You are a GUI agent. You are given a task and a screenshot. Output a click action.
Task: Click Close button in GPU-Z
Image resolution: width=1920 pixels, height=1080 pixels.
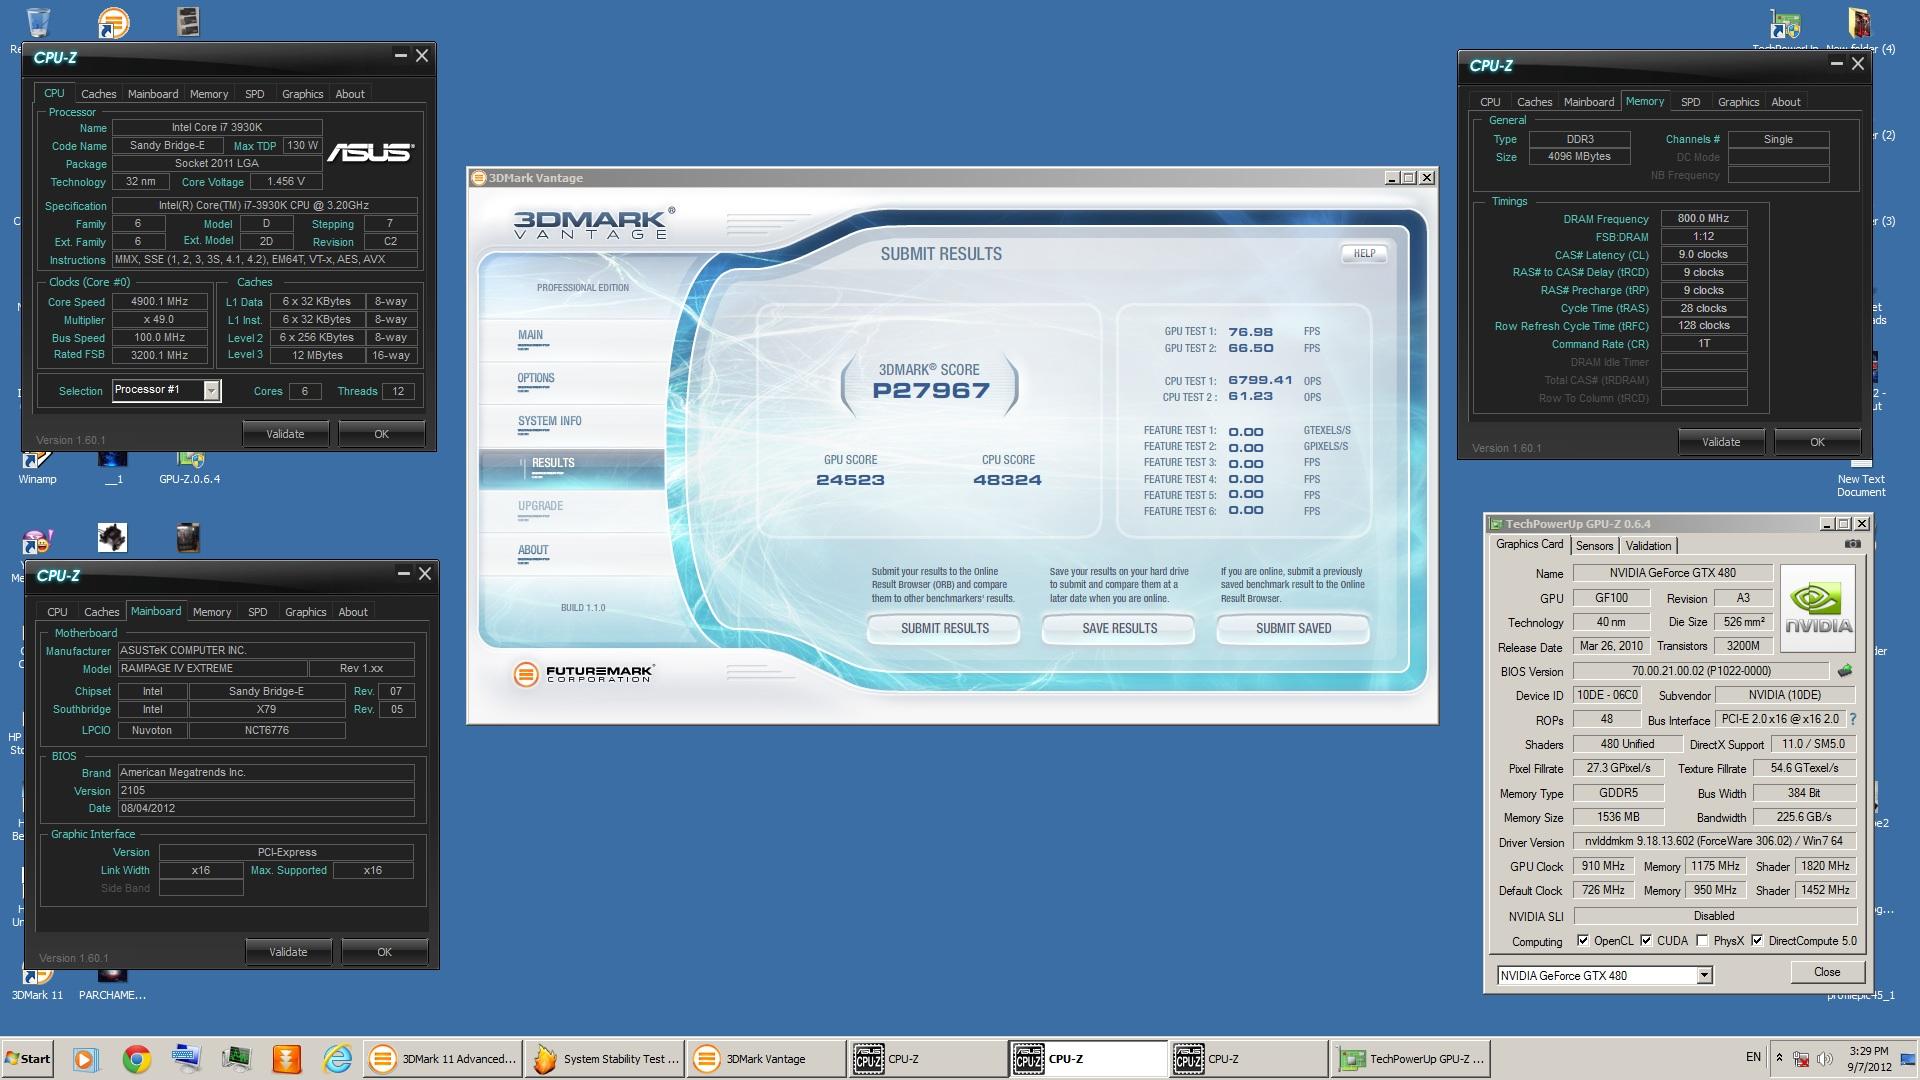[1827, 972]
